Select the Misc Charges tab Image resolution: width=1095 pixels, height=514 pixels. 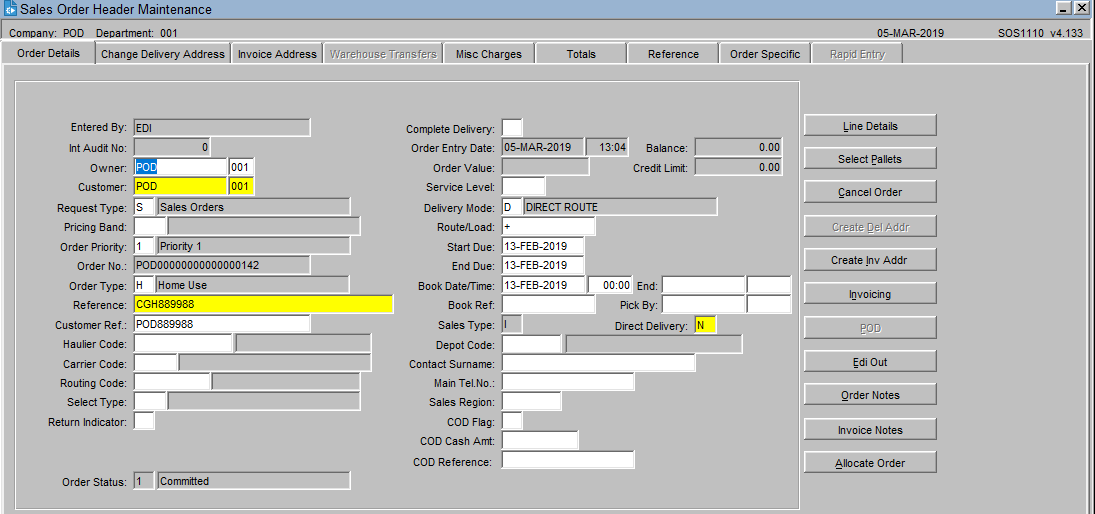(488, 54)
